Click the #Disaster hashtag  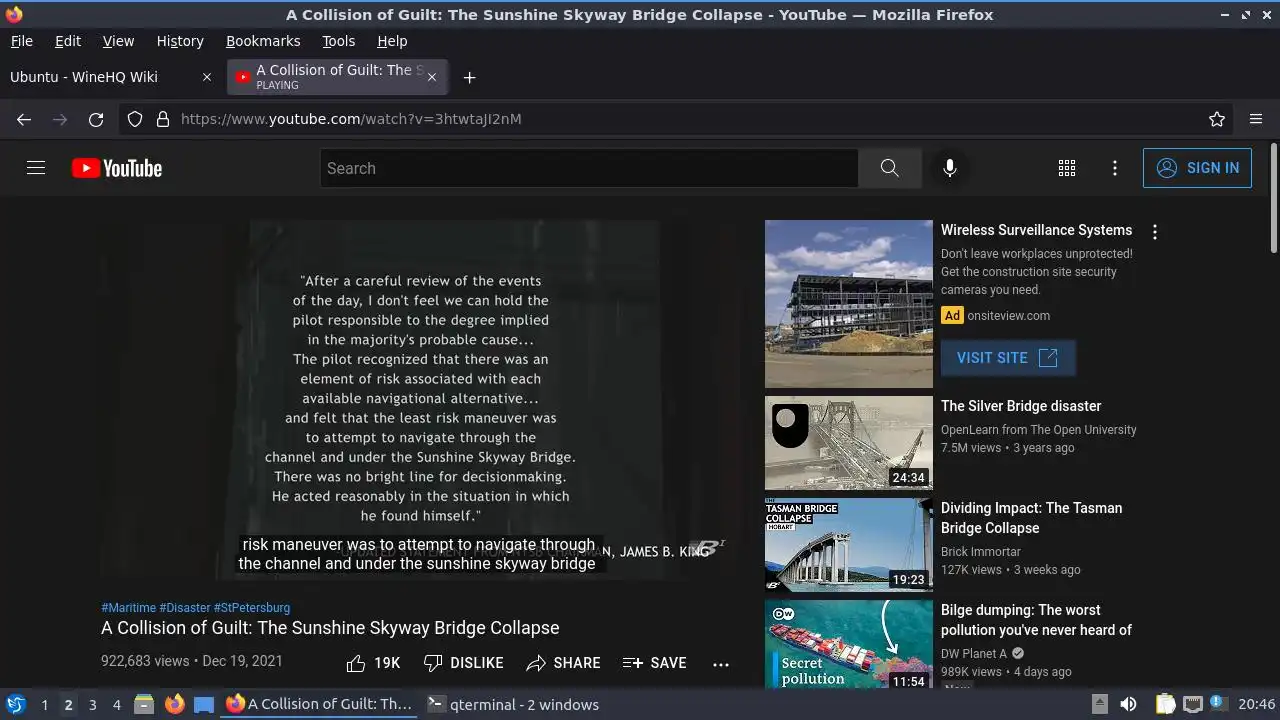tap(184, 608)
